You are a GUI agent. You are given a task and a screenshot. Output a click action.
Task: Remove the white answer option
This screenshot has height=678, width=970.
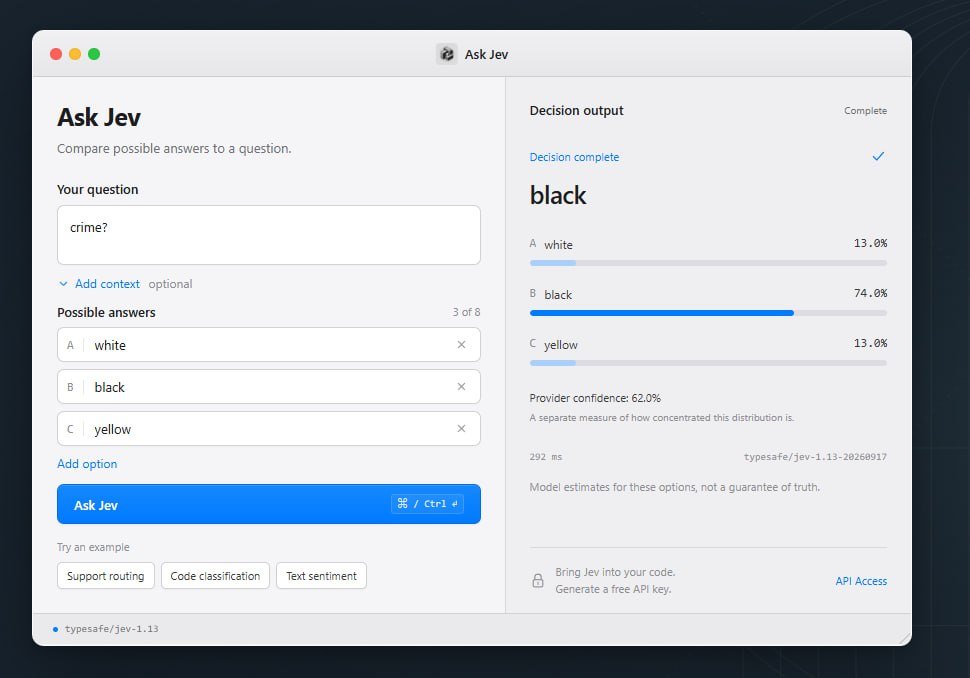point(461,345)
